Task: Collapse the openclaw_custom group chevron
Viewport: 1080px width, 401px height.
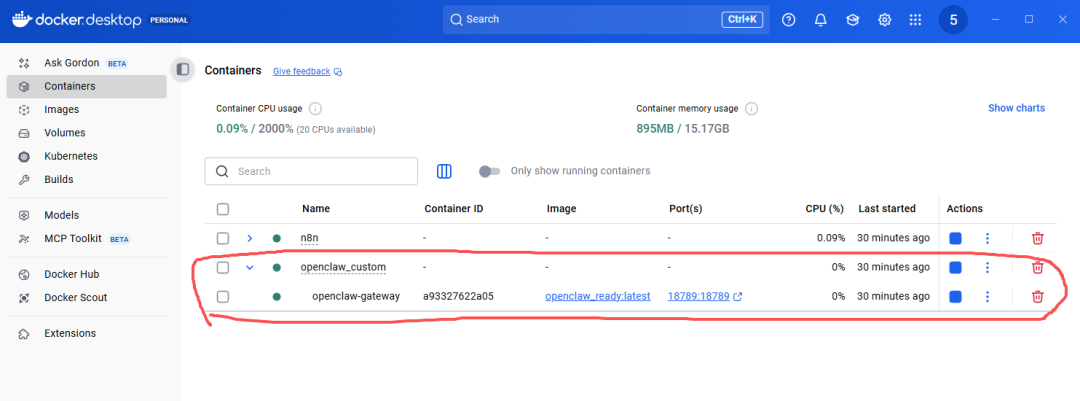Action: tap(250, 267)
